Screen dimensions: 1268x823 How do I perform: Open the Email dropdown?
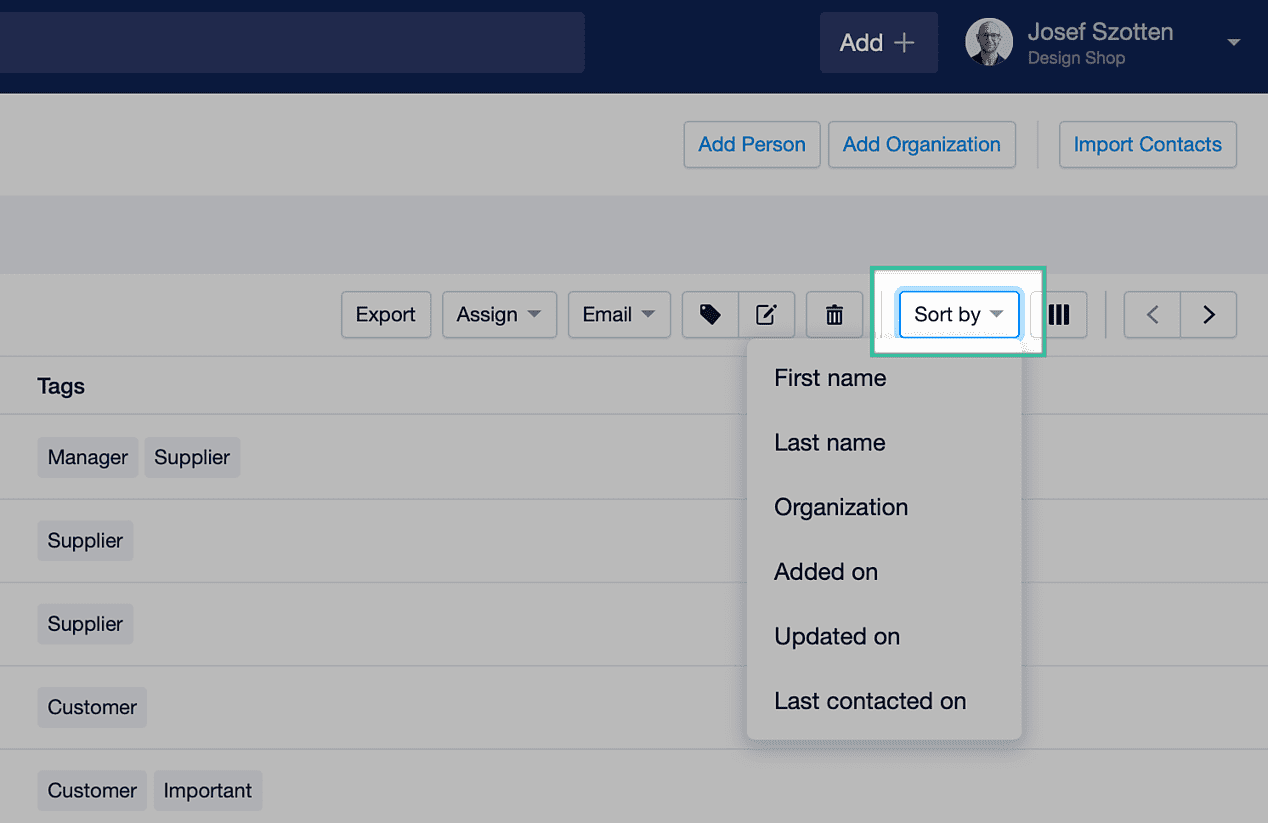[619, 315]
